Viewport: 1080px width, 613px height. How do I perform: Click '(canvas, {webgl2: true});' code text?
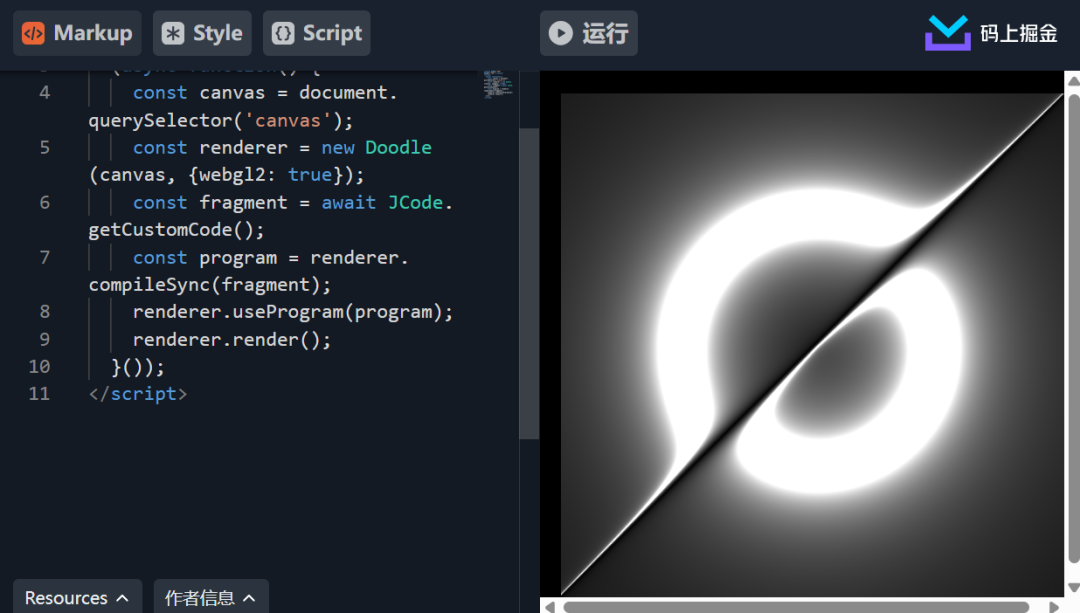(x=226, y=175)
